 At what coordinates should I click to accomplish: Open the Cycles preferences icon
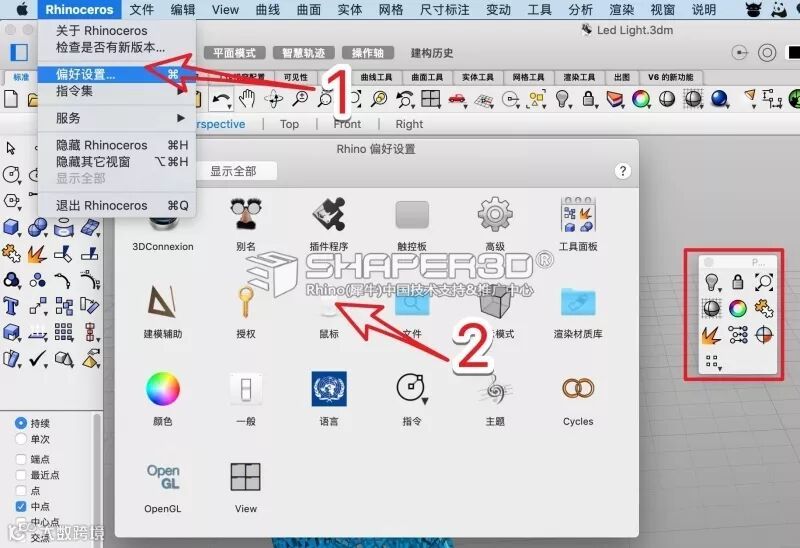[578, 389]
